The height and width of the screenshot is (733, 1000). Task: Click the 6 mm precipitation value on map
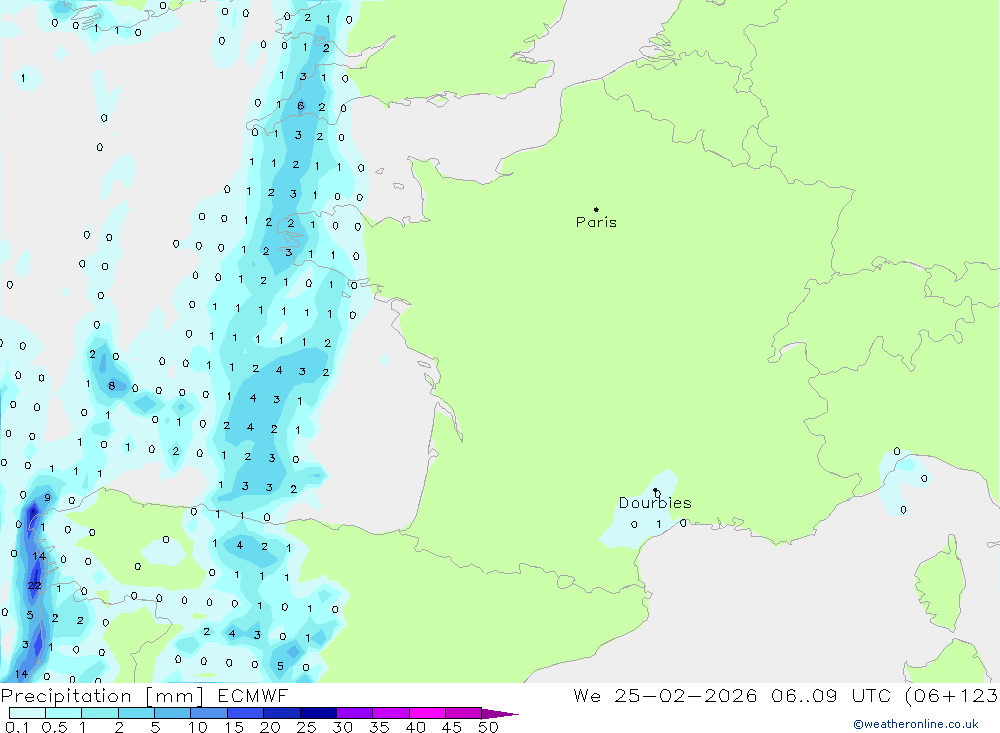click(300, 106)
